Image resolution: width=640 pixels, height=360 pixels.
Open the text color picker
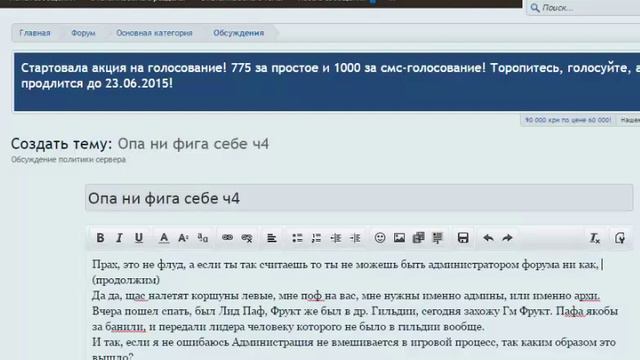pos(164,238)
